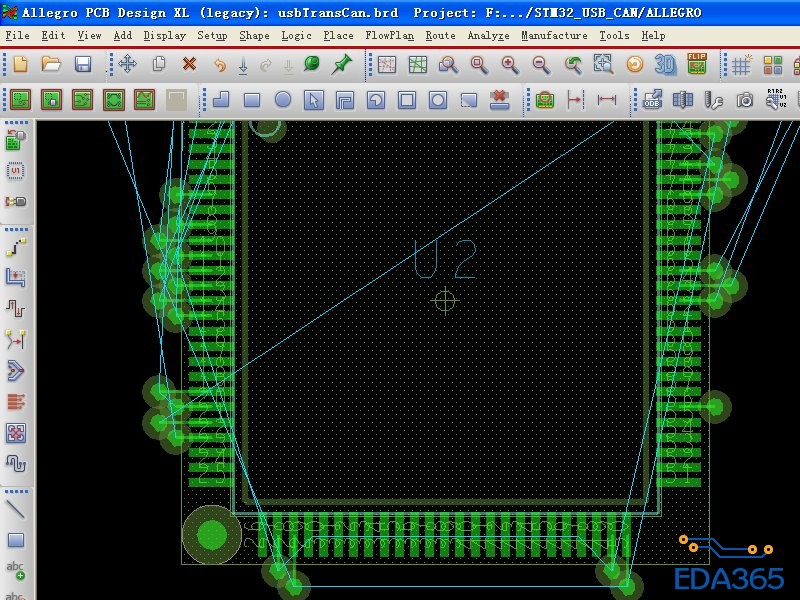Select the Shape Add polygon tool
Viewport: 800px width, 600px height.
pyautogui.click(x=221, y=99)
